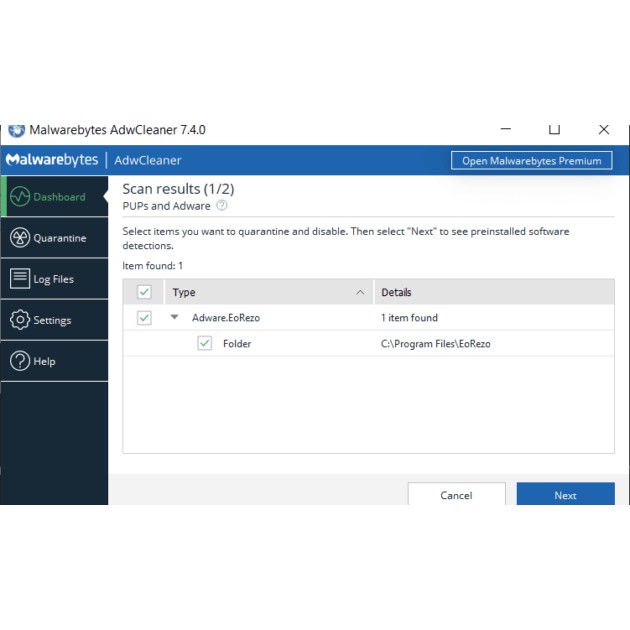The image size is (630, 630).
Task: Click the 'Scan results (1/2)' heading
Action: pyautogui.click(x=178, y=189)
